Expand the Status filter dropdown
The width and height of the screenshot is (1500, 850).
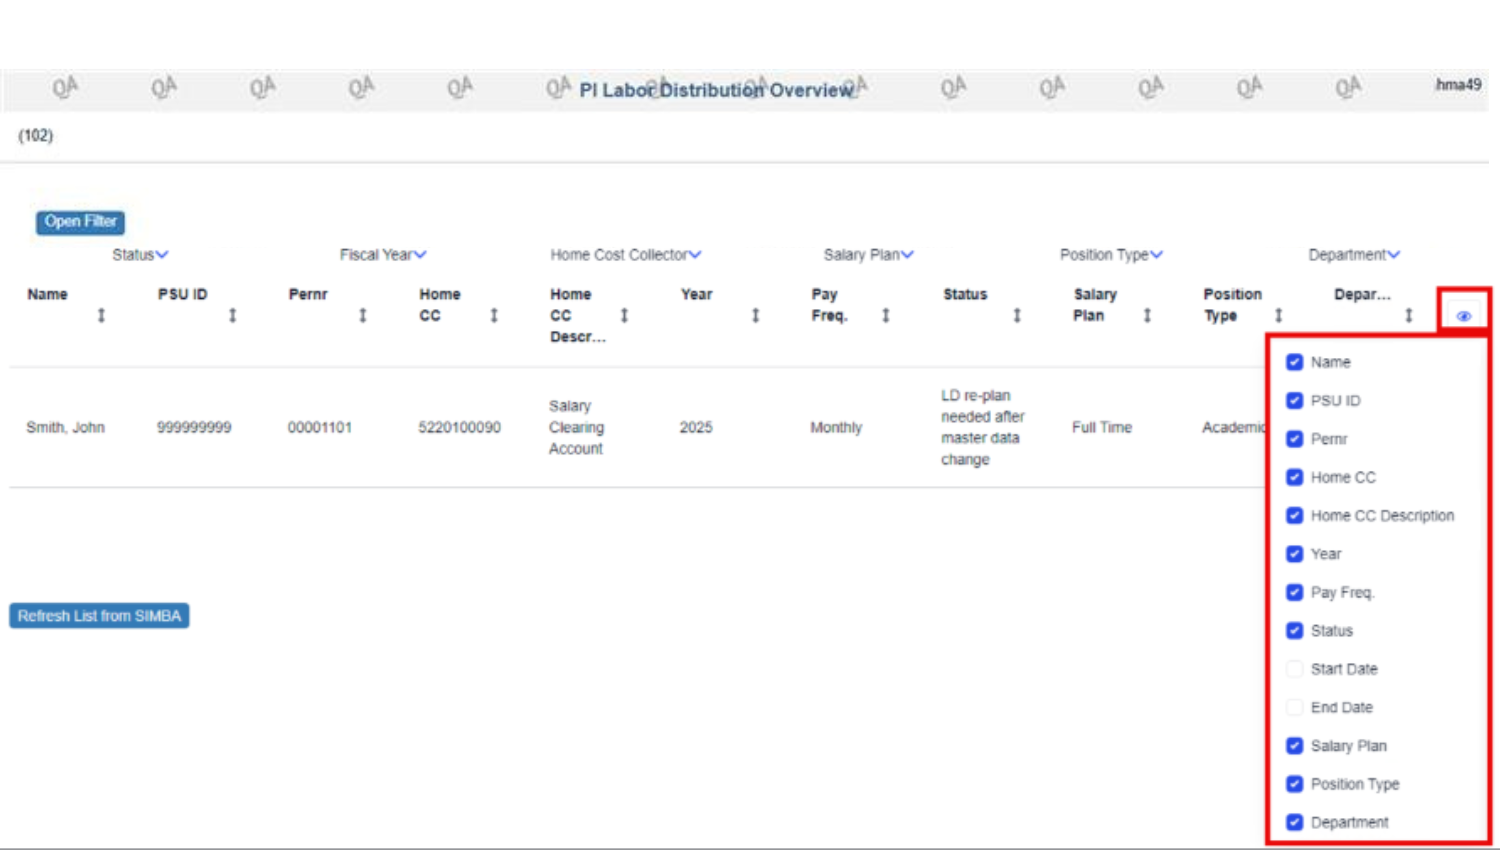coord(140,255)
